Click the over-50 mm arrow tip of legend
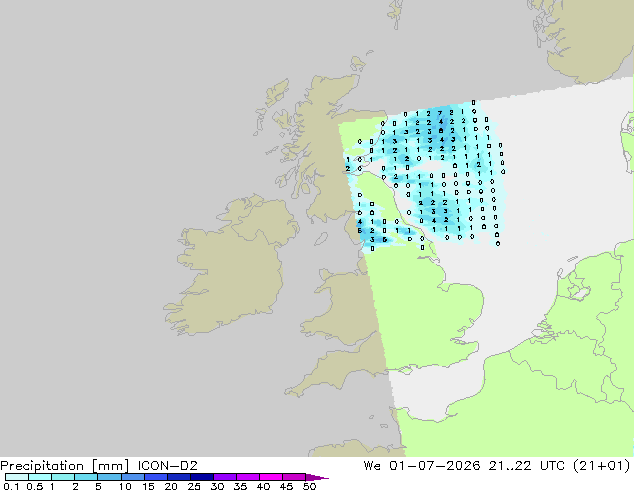Screen dimensions: 634x490 (317, 477)
